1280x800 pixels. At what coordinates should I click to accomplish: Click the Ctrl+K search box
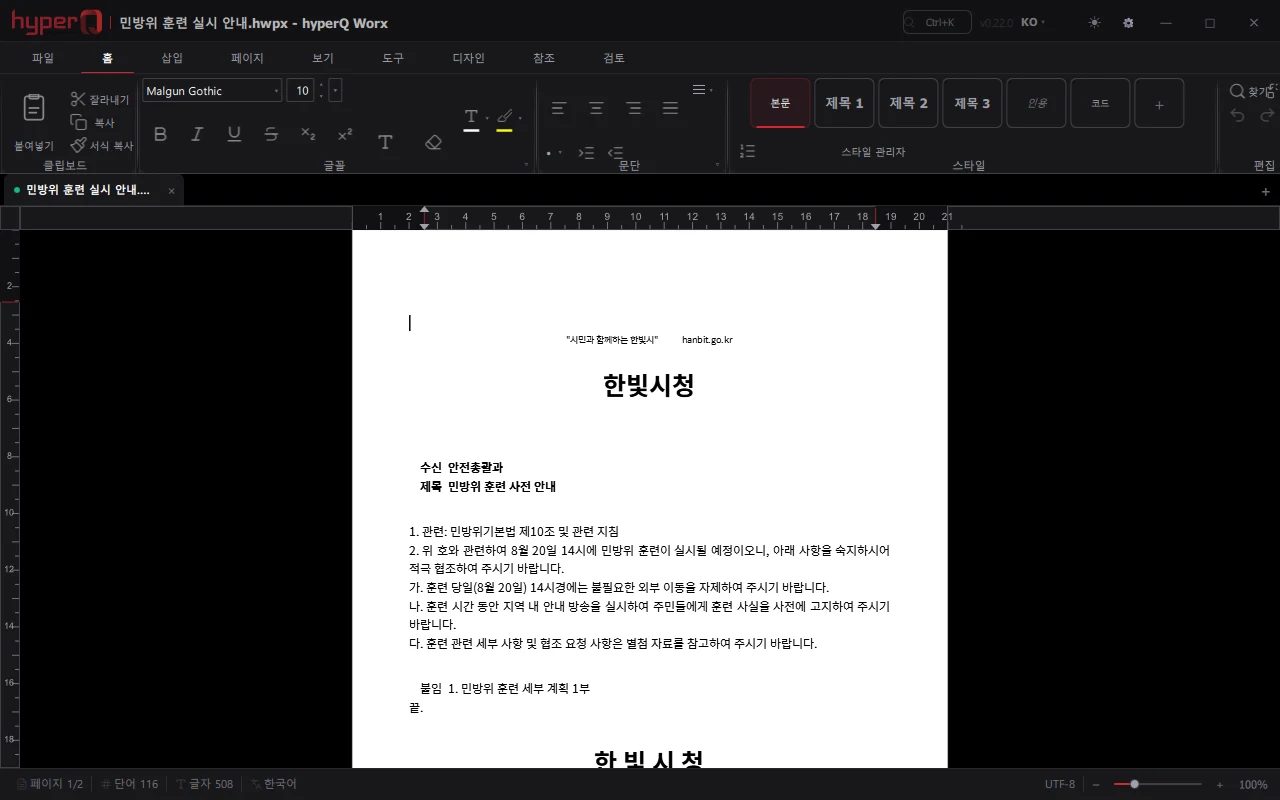[937, 22]
